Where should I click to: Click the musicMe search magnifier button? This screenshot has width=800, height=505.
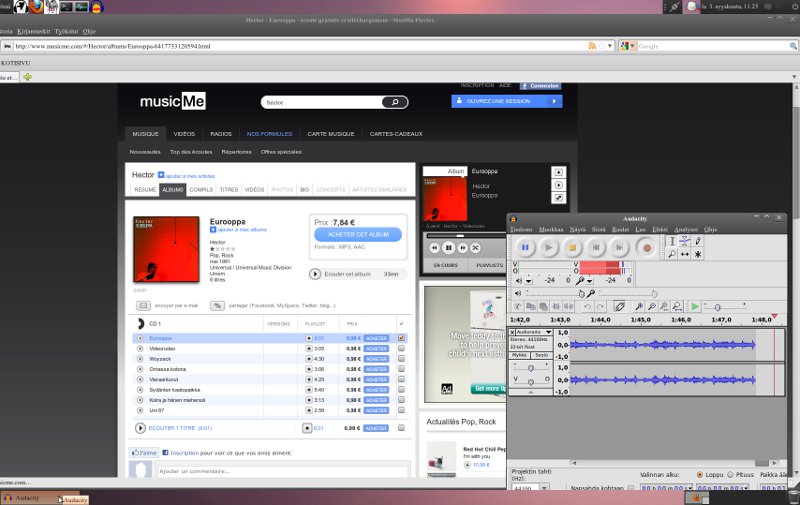pos(395,103)
